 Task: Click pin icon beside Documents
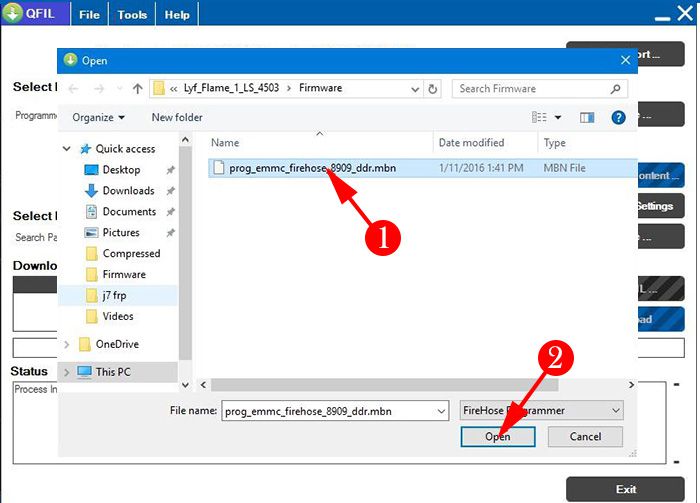tap(170, 212)
